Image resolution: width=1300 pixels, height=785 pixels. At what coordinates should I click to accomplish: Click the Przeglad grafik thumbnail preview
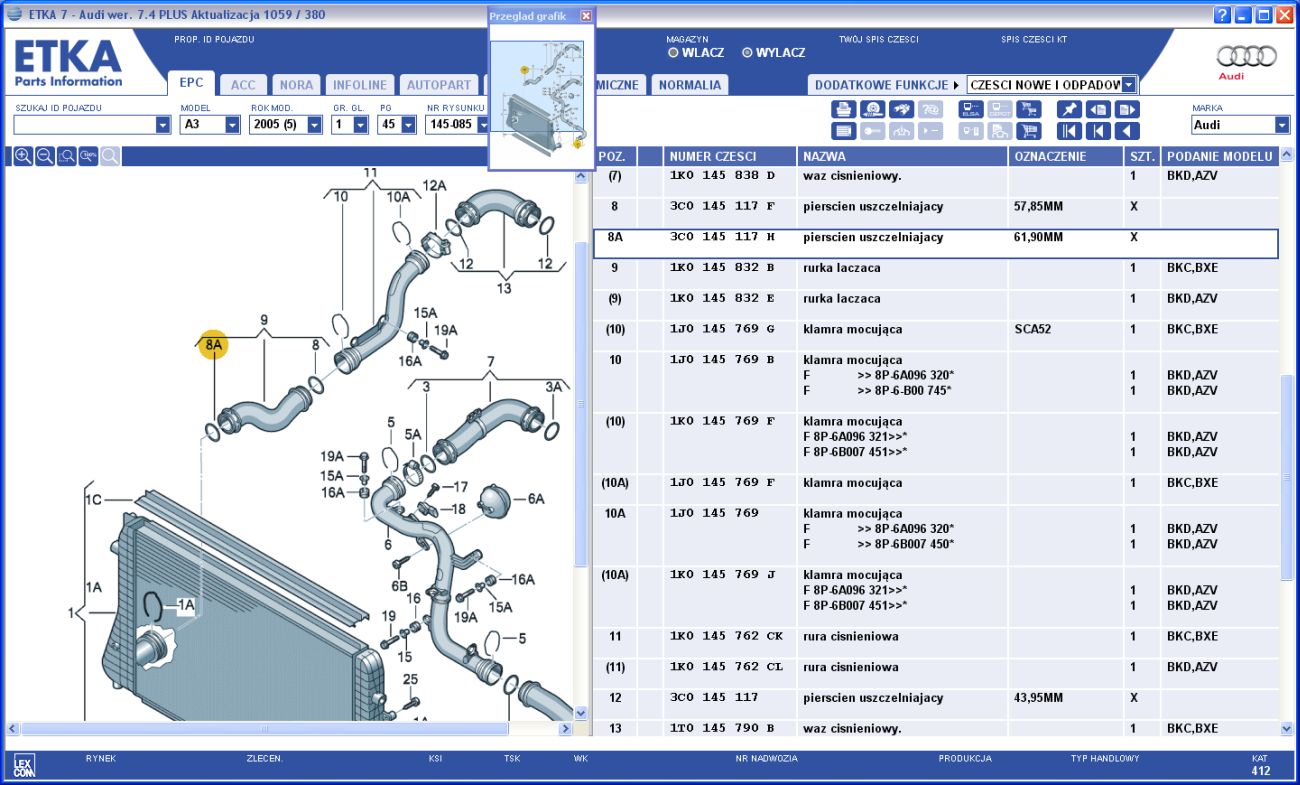541,97
